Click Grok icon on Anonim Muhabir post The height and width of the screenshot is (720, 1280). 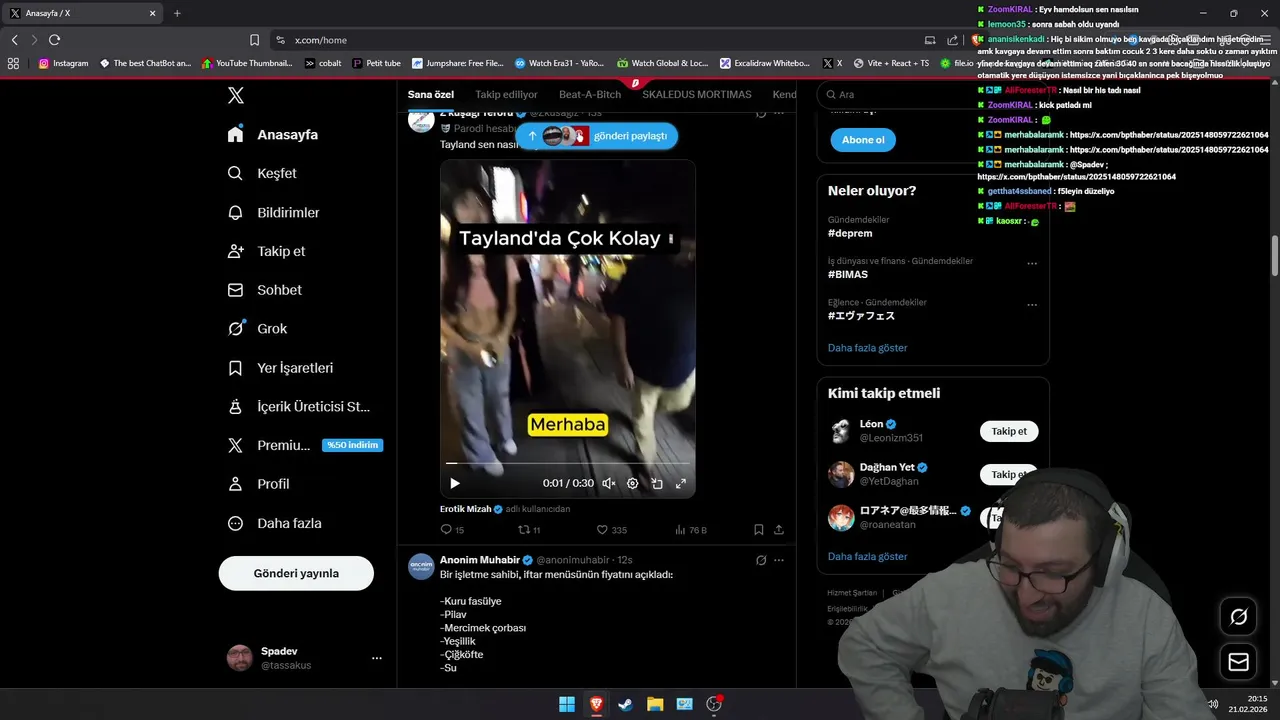pyautogui.click(x=761, y=560)
